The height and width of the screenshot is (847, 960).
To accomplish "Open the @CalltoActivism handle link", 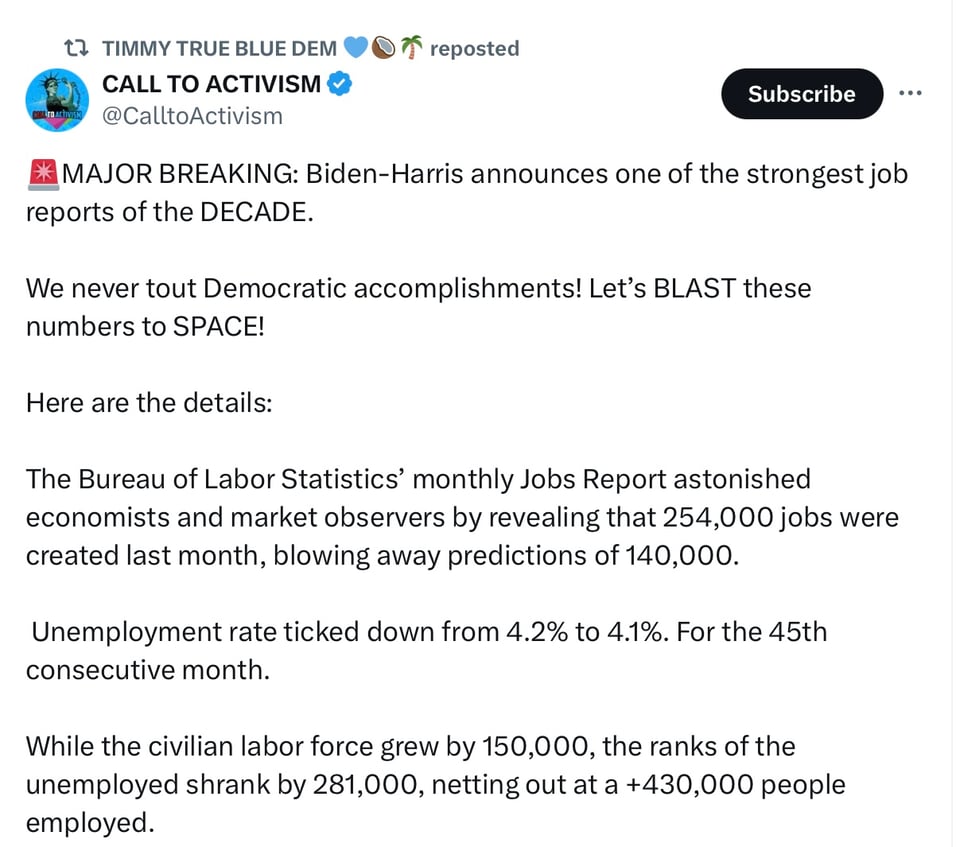I will coord(192,116).
